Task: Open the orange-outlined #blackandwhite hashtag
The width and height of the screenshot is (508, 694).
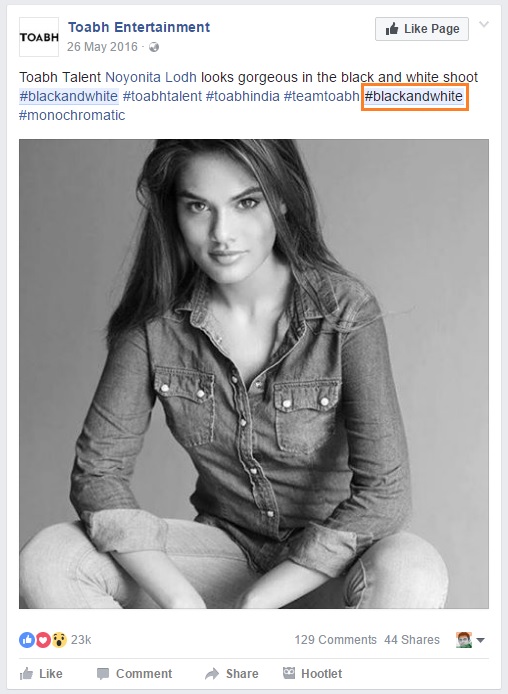Action: pos(414,96)
